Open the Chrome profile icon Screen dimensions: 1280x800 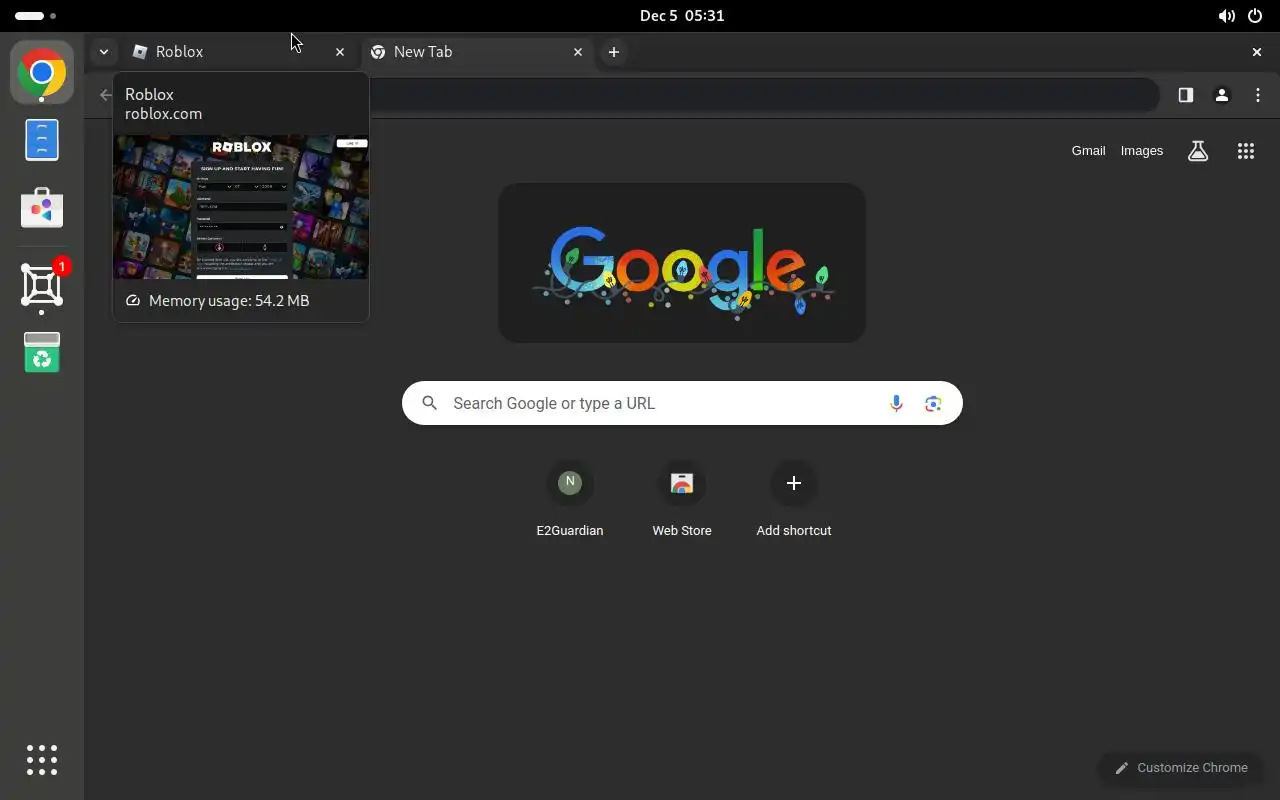pyautogui.click(x=1222, y=95)
